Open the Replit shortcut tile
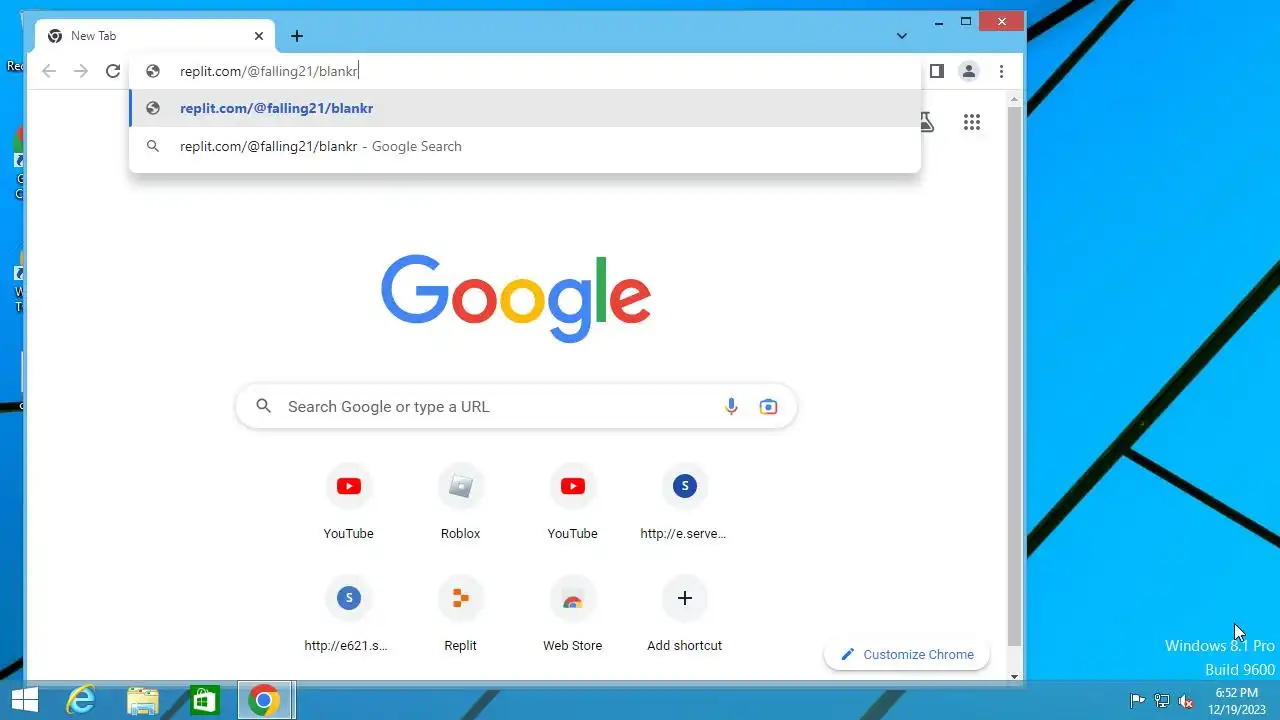 click(460, 615)
